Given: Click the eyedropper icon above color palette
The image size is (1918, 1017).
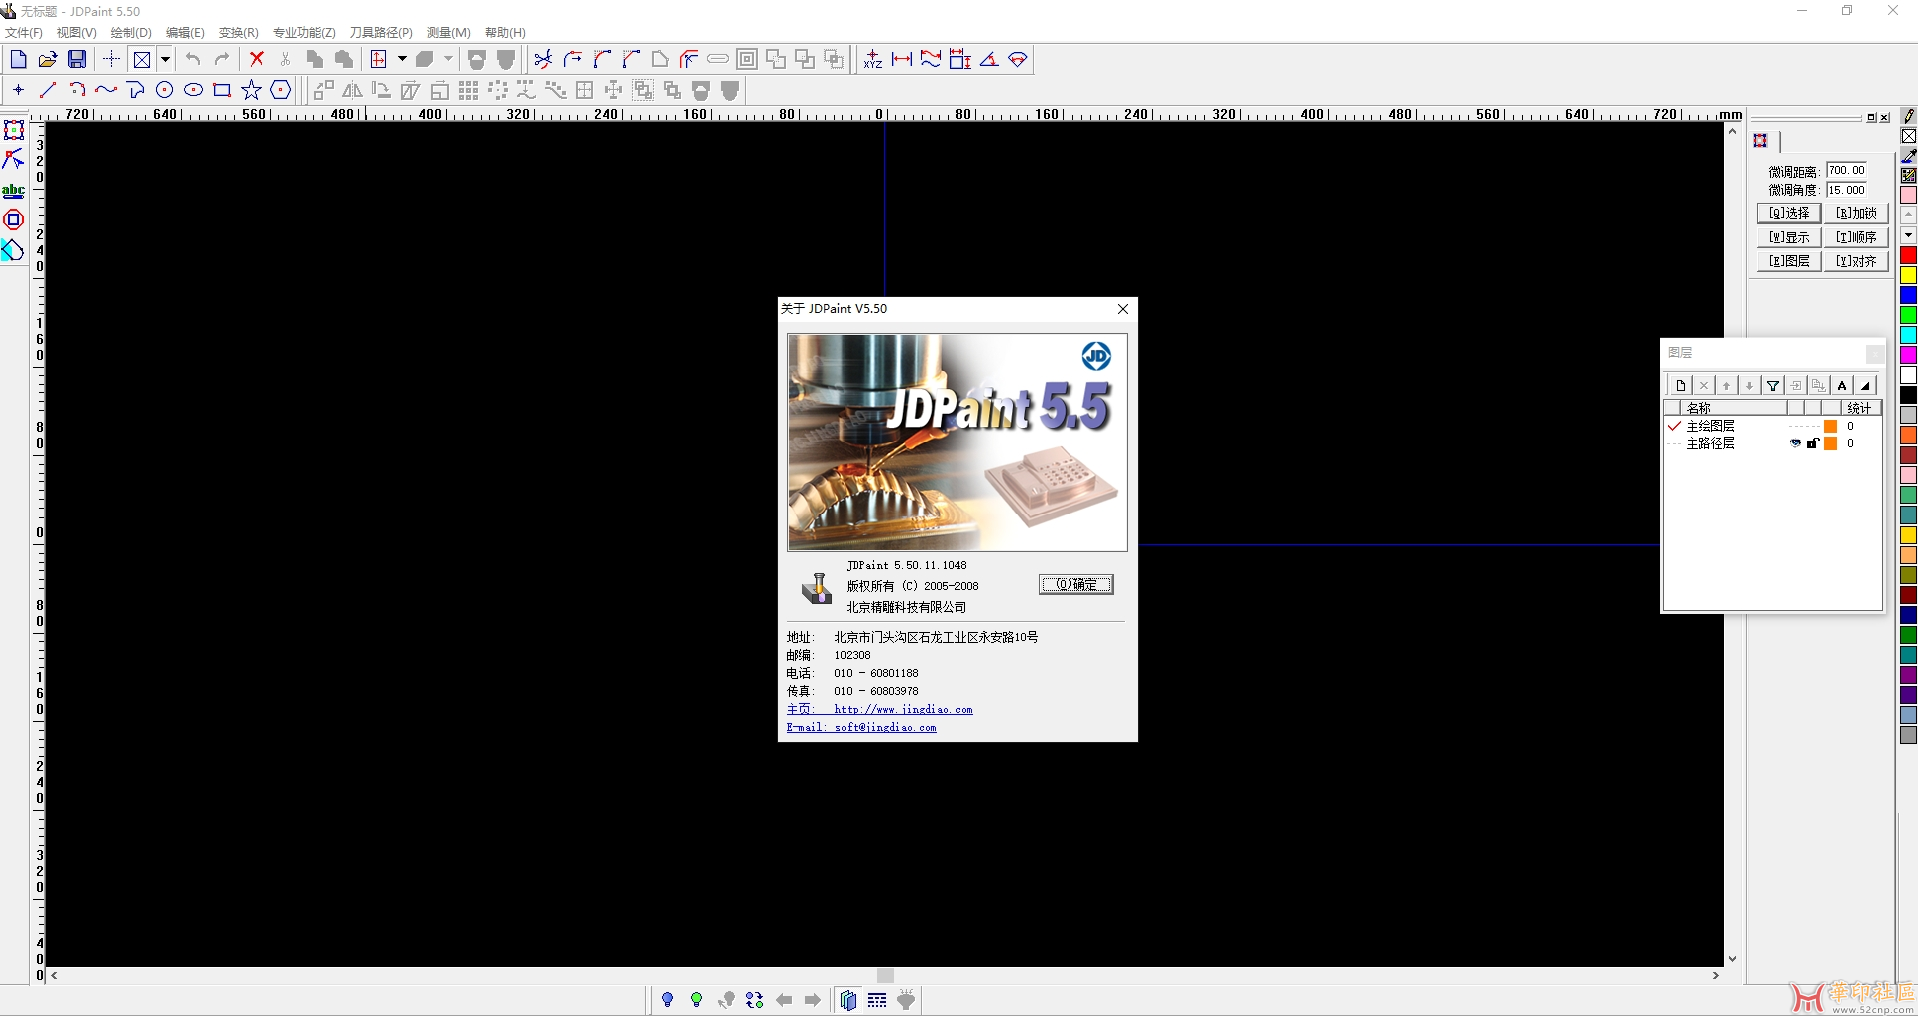Looking at the screenshot, I should [x=1908, y=156].
